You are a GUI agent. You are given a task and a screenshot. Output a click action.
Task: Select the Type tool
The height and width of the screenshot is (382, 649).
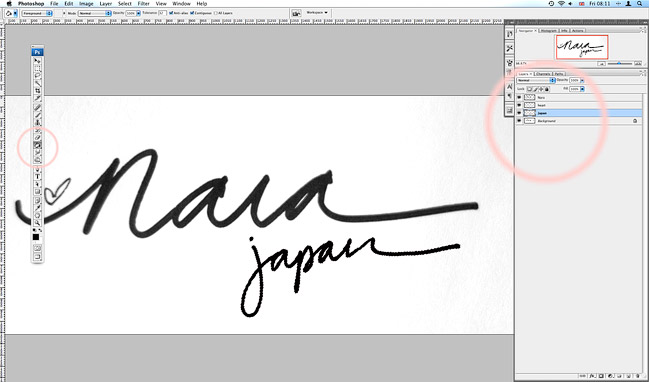coord(37,177)
